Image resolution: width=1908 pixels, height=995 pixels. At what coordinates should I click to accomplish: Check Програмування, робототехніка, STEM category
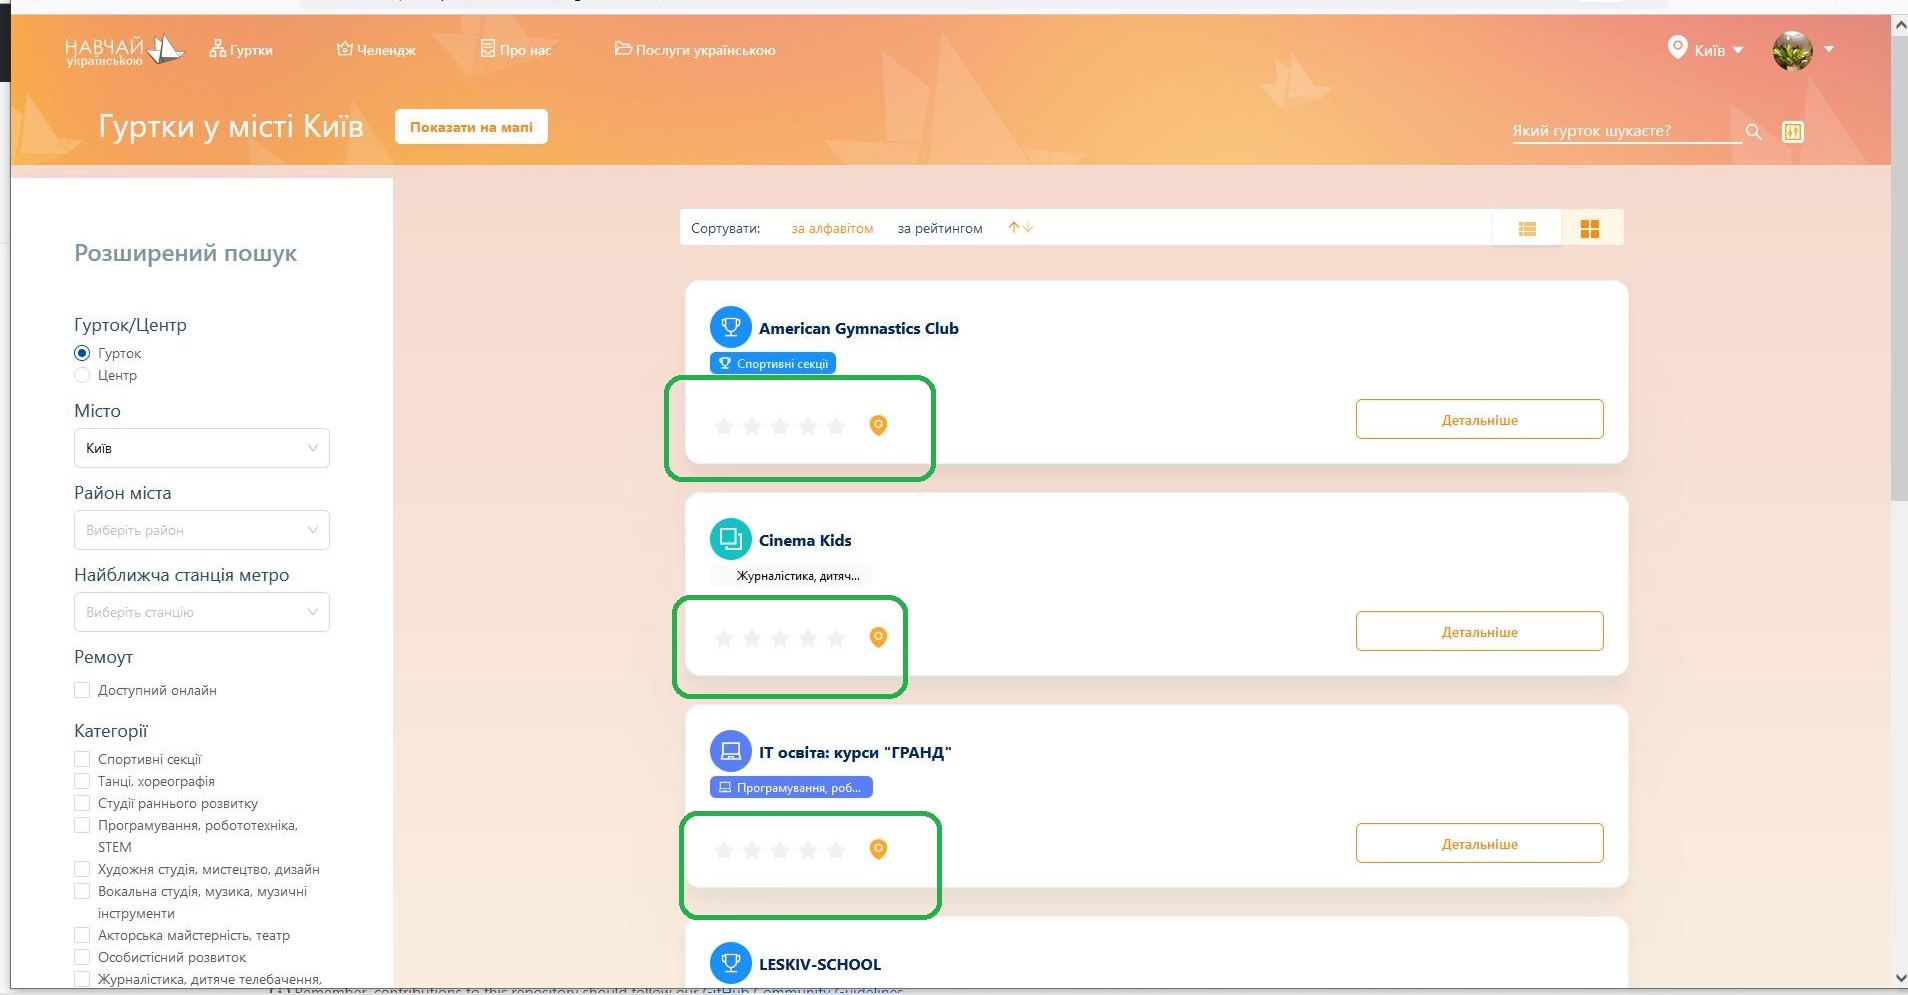[x=82, y=825]
